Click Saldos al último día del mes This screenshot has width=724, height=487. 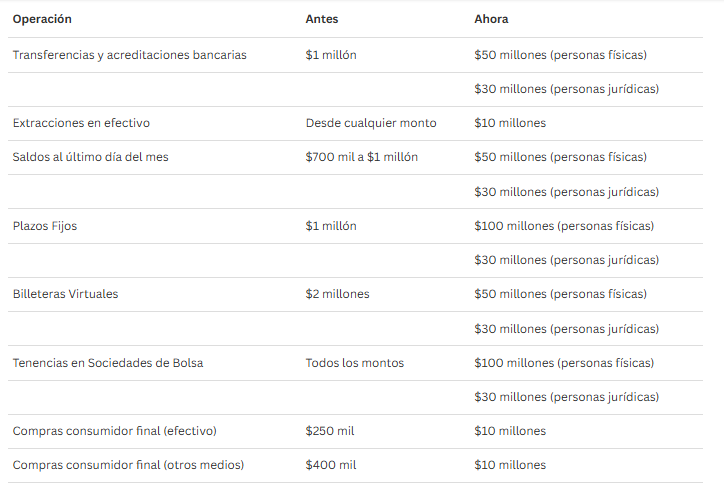pos(90,157)
